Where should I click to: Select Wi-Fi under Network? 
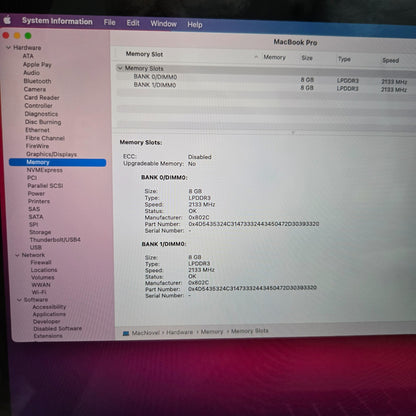pyautogui.click(x=39, y=292)
